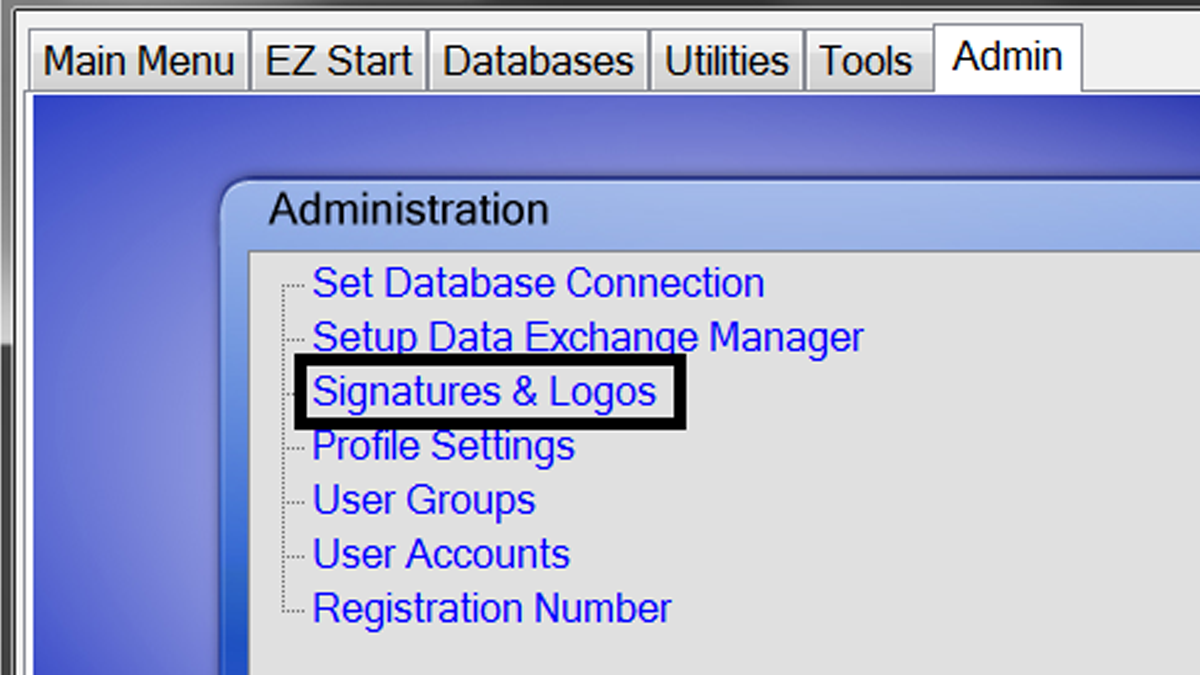Switch to the Main Menu tab
This screenshot has height=675, width=1200.
136,60
